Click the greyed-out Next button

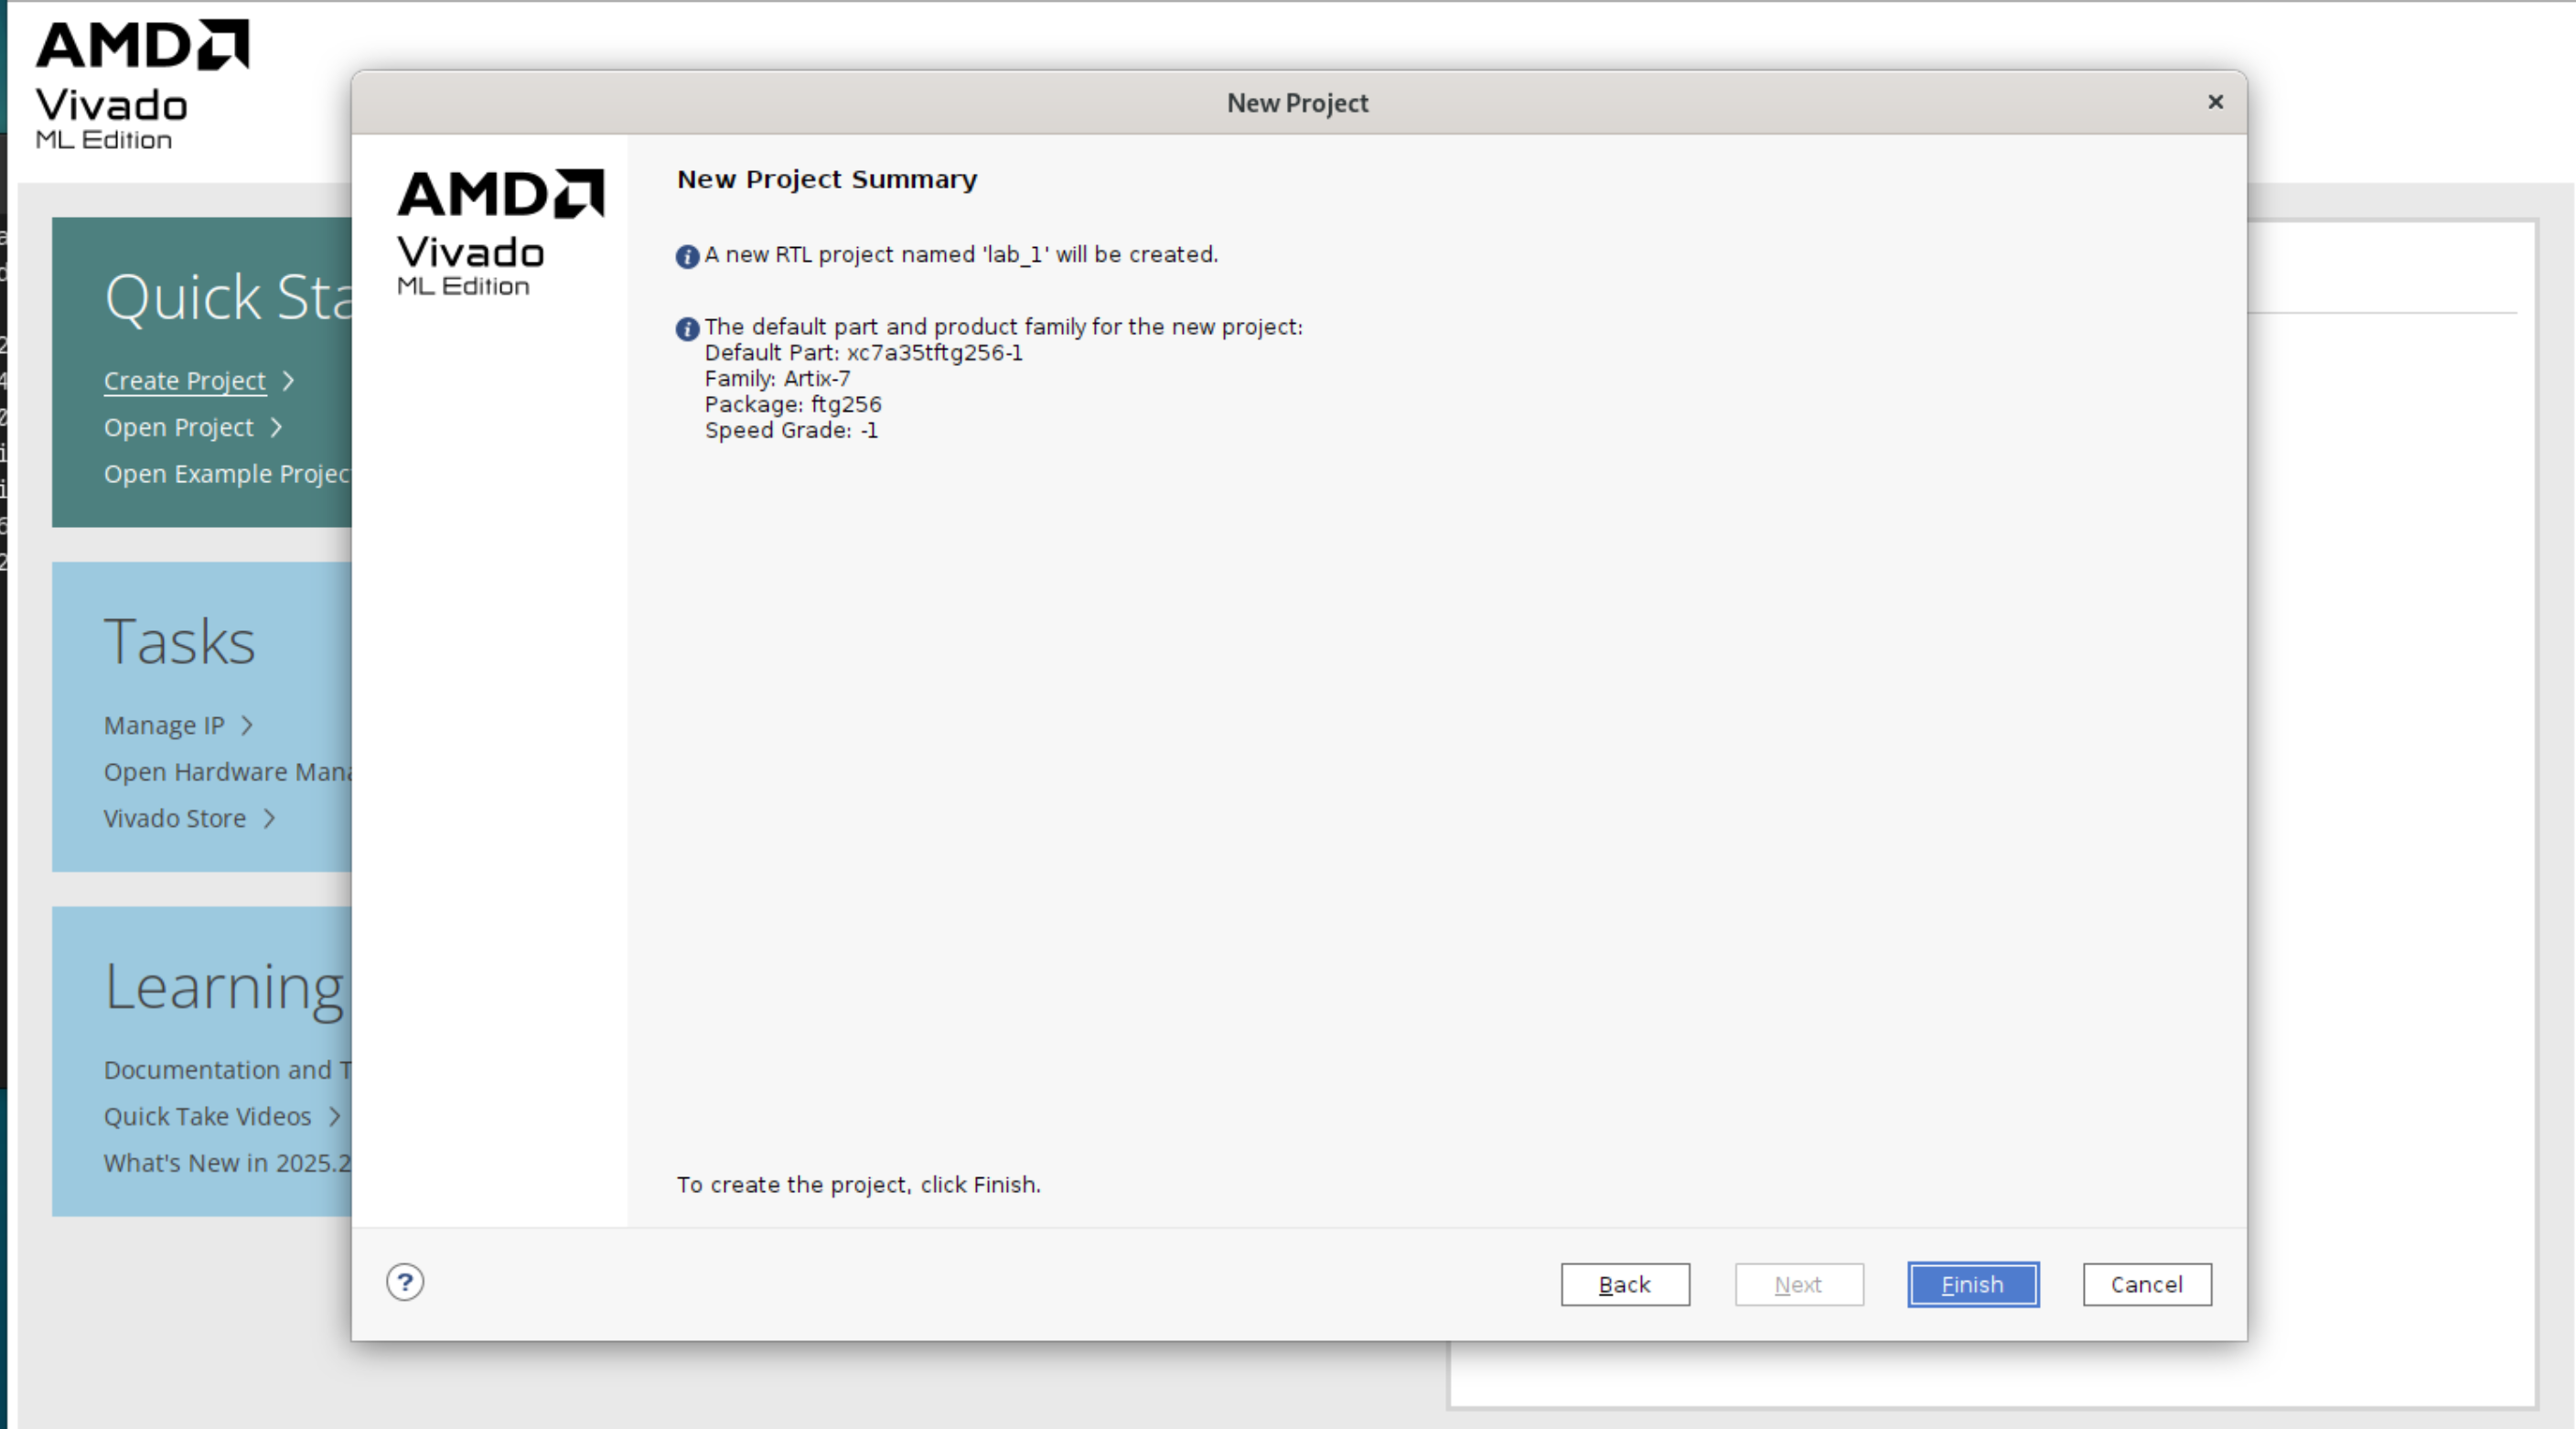coord(1798,1284)
